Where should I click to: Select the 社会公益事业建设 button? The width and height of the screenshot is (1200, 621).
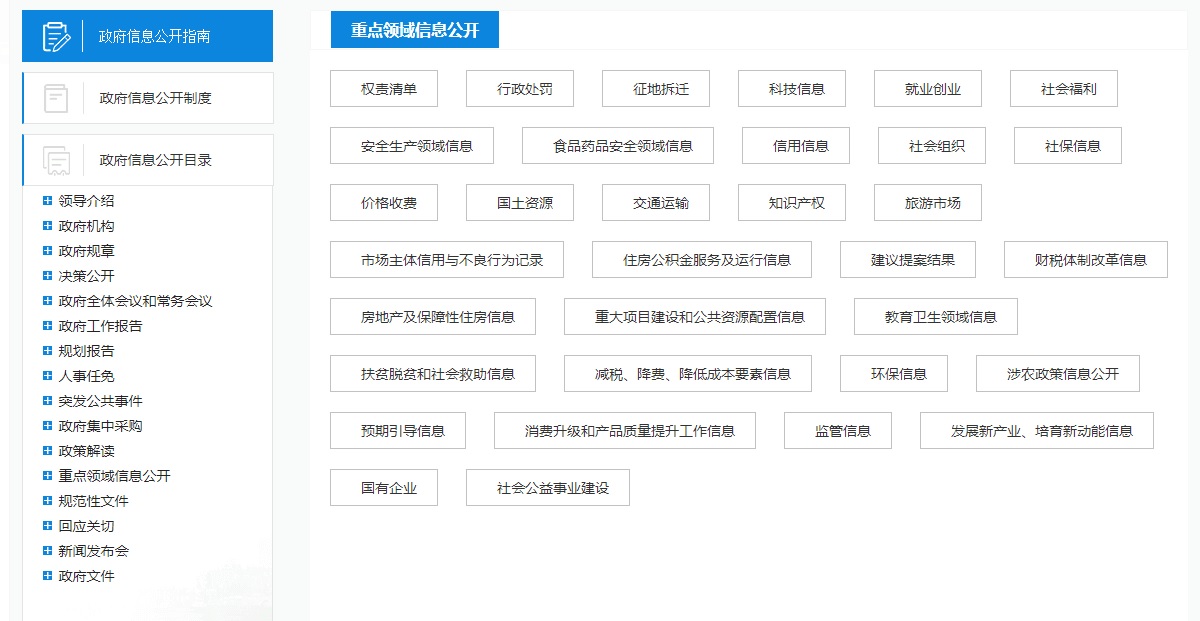click(552, 488)
